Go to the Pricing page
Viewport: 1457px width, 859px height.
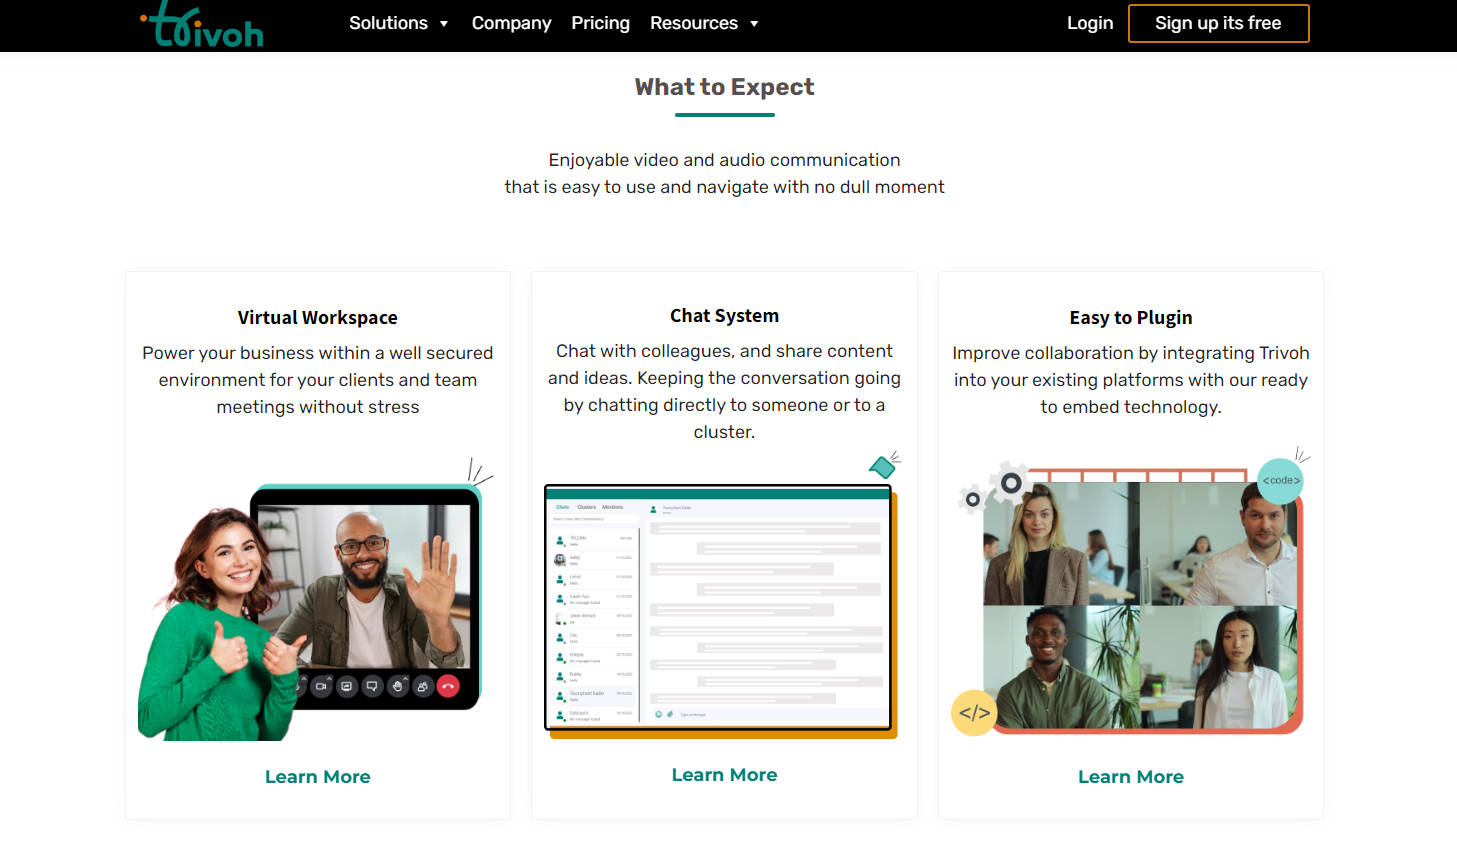(600, 23)
